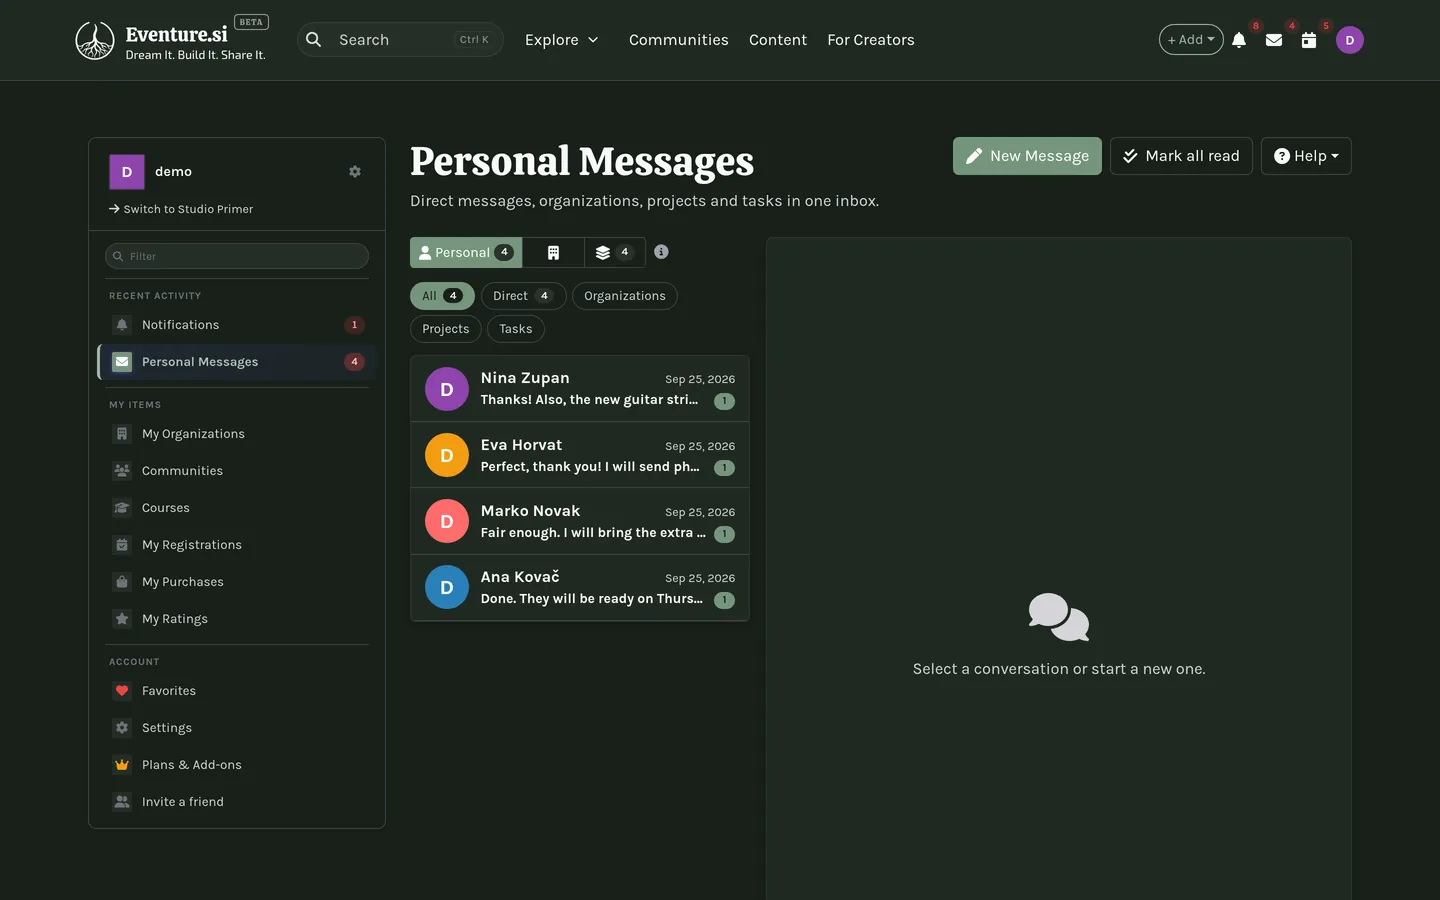Open Invite a friend in the sidebar

pyautogui.click(x=237, y=802)
